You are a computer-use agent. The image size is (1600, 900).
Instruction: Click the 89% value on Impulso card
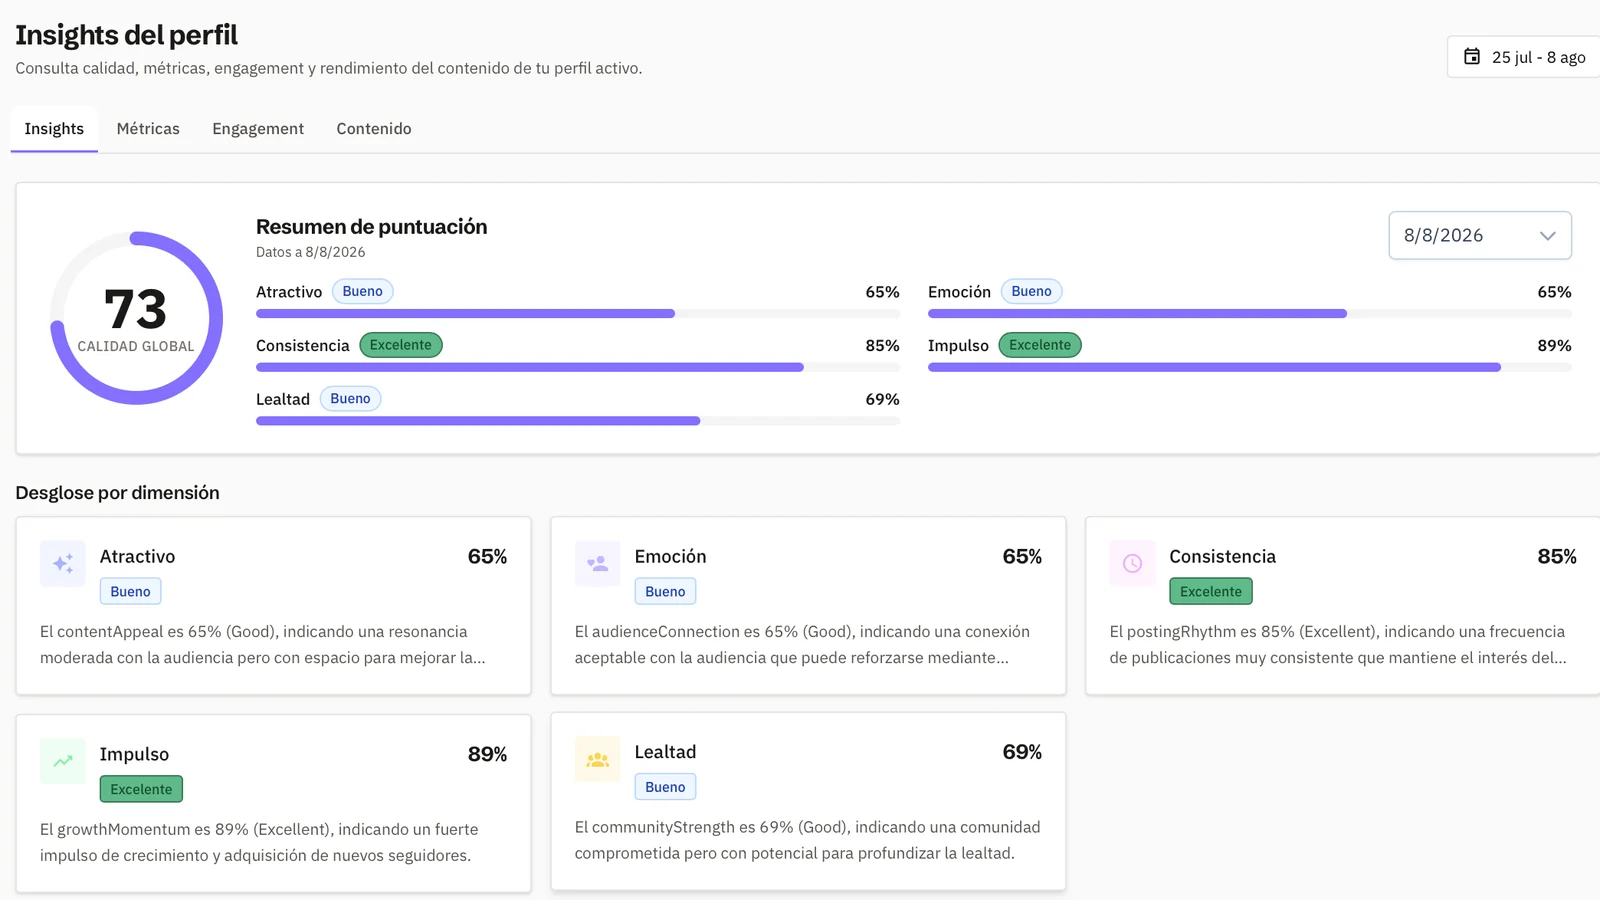coord(487,754)
